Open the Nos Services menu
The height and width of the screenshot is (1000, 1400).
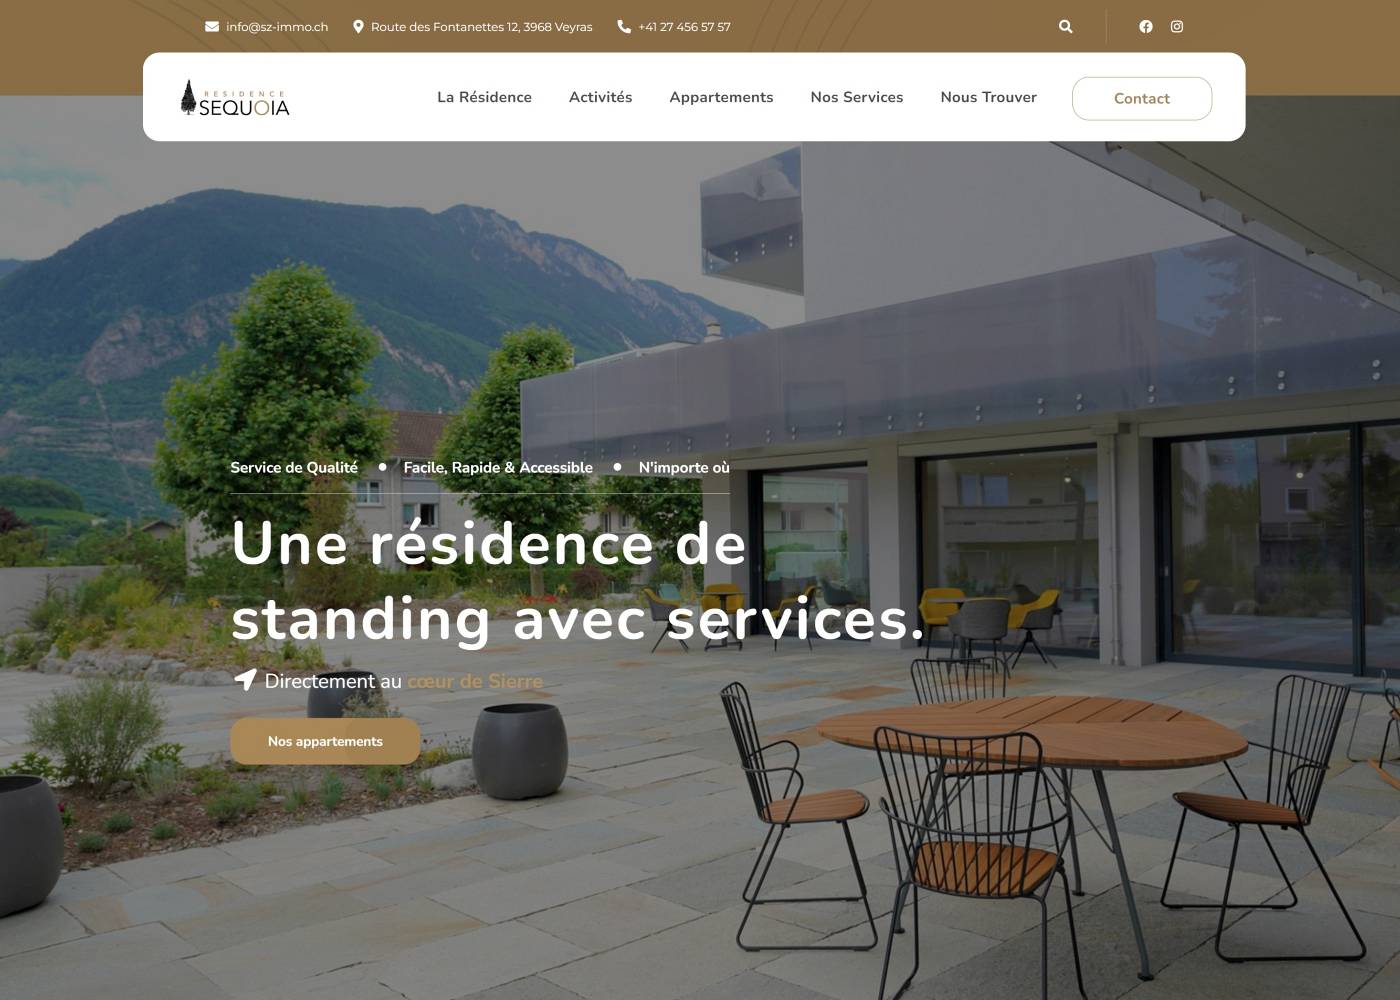pos(857,97)
